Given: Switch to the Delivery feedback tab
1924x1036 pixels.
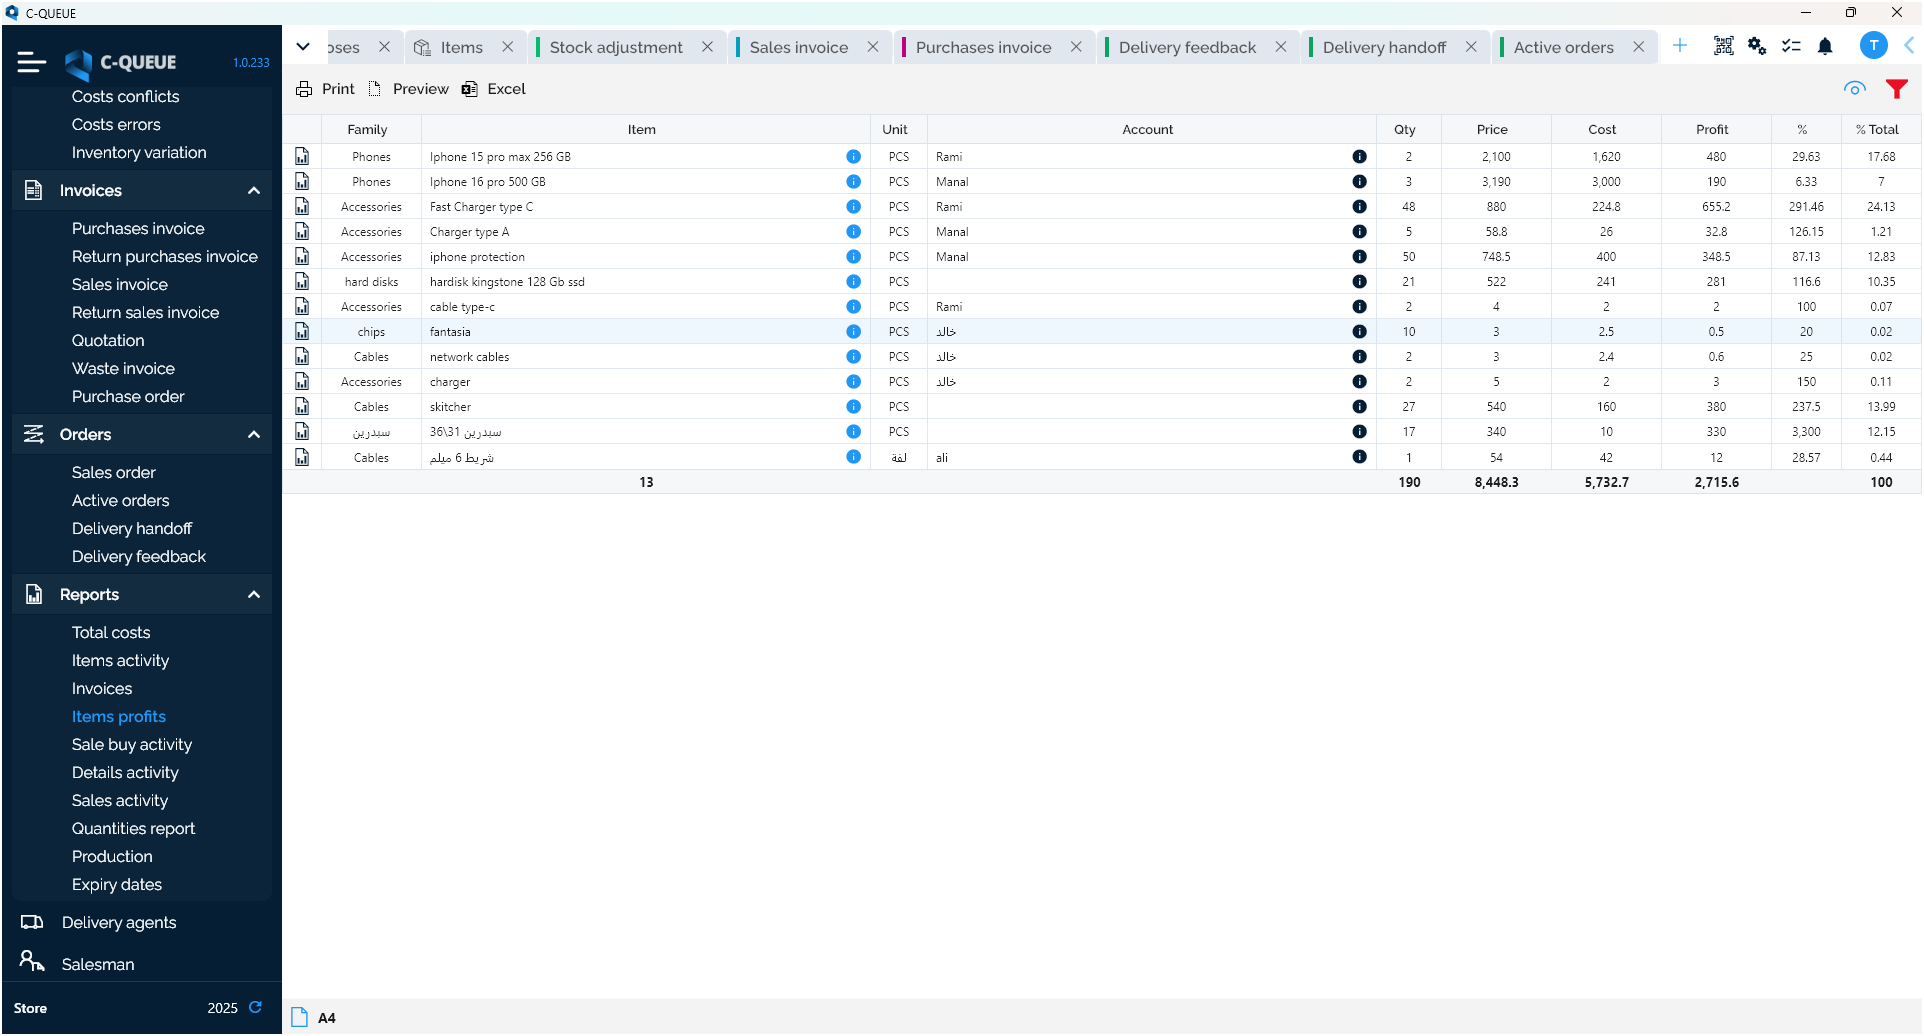Looking at the screenshot, I should tap(1186, 47).
